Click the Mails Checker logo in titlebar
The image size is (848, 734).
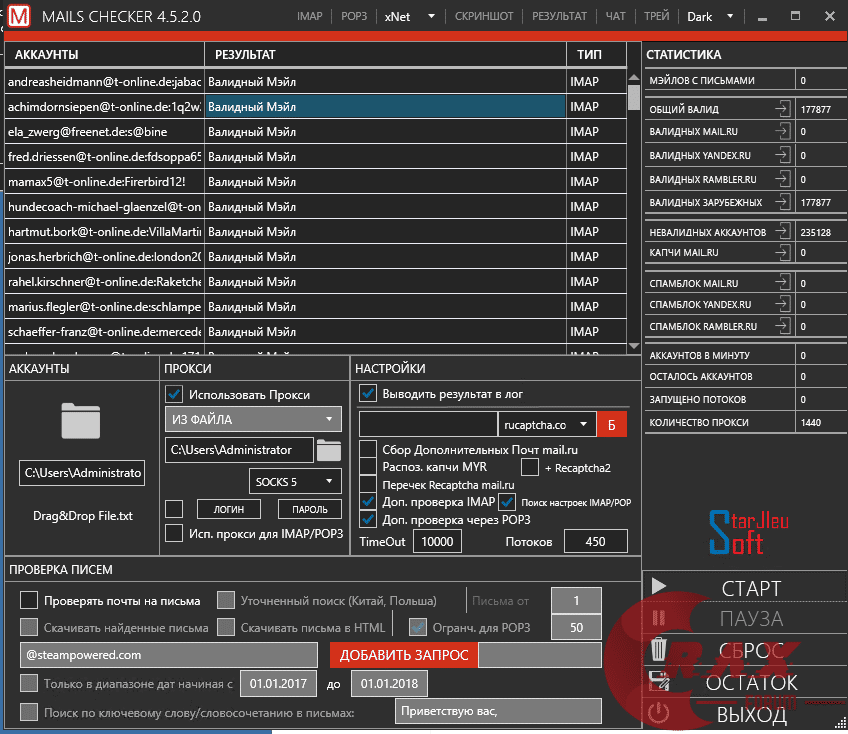(x=19, y=15)
